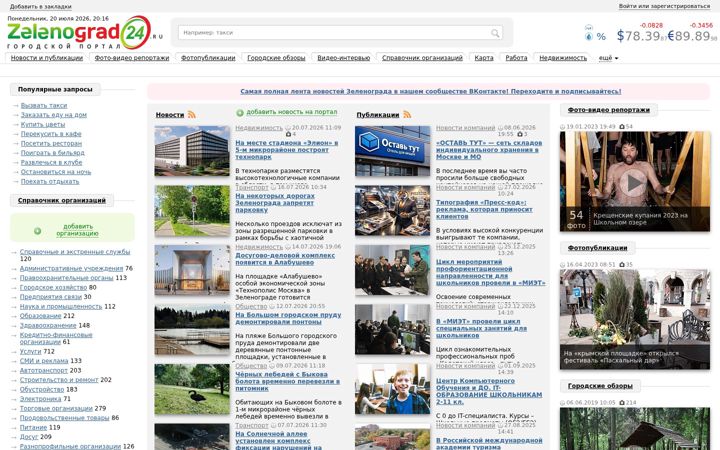Click in the search input field
This screenshot has width=720, height=450.
tap(335, 33)
